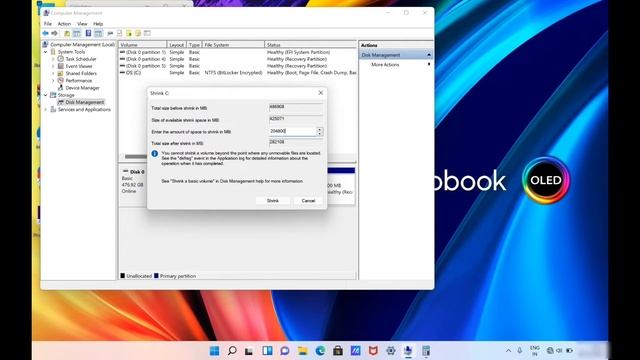Image resolution: width=640 pixels, height=360 pixels.
Task: Open the More Actions submenu arrow
Action: pos(429,64)
